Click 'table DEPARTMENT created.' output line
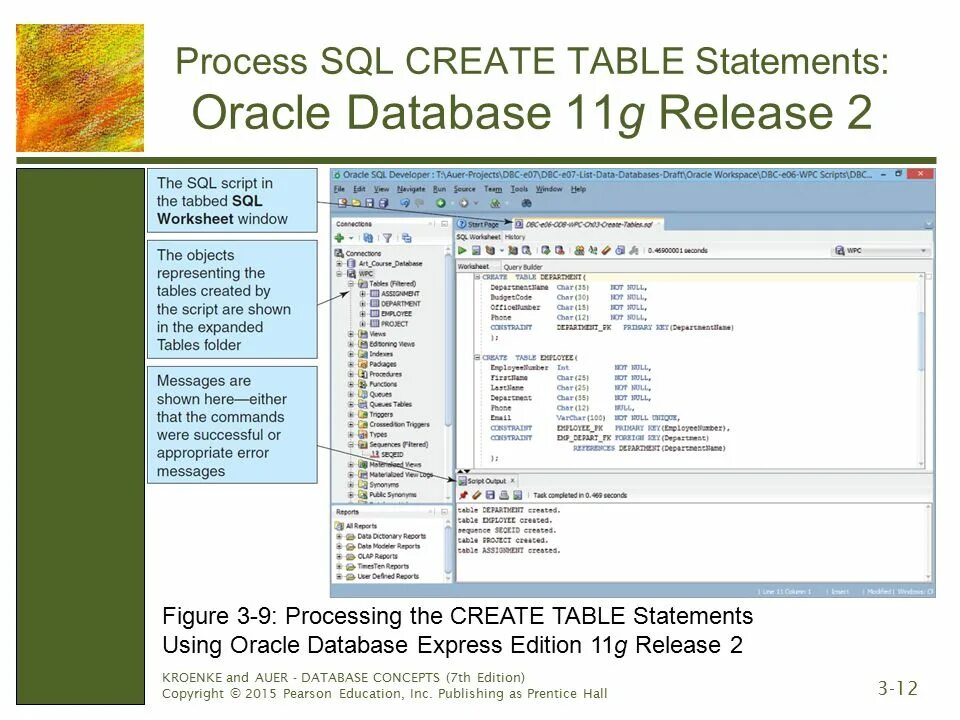Screen dimensions: 960x720 (509, 510)
